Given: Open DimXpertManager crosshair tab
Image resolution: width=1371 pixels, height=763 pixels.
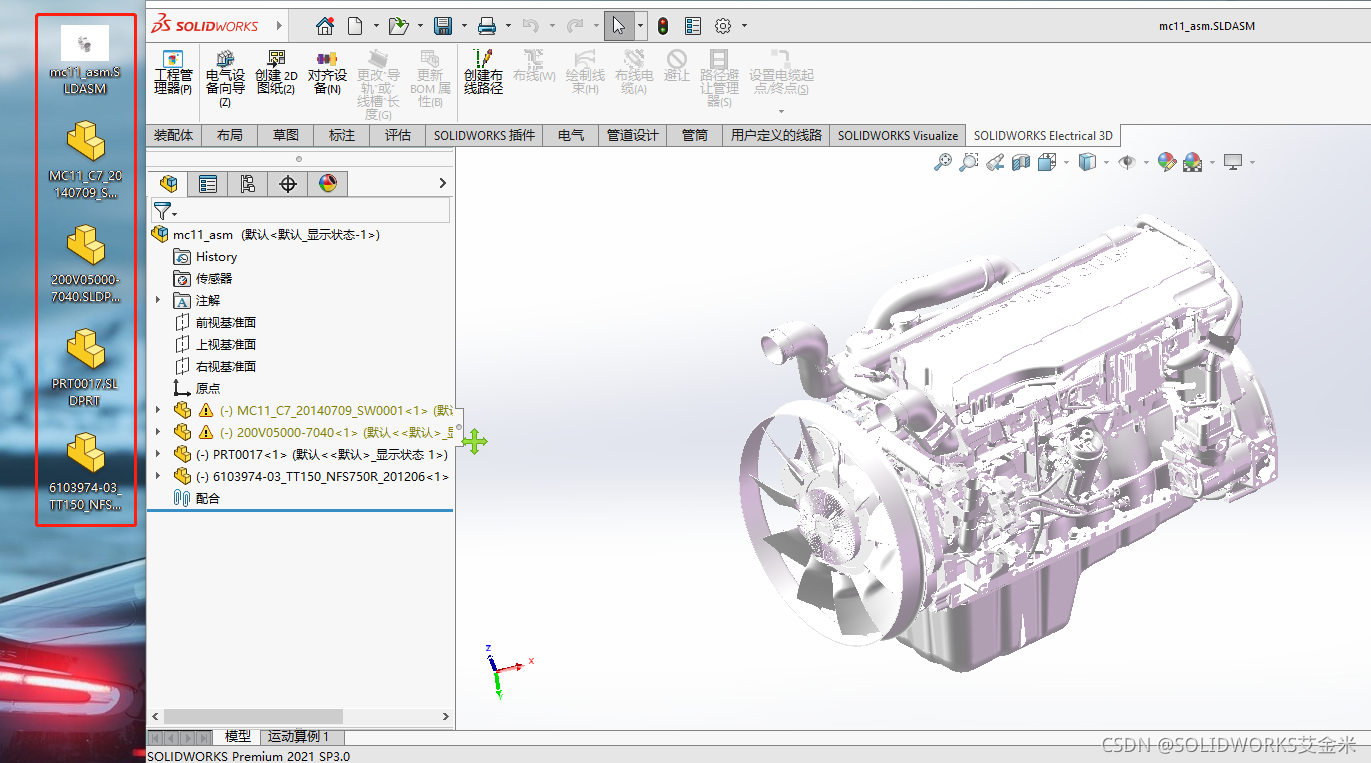Looking at the screenshot, I should (x=288, y=183).
